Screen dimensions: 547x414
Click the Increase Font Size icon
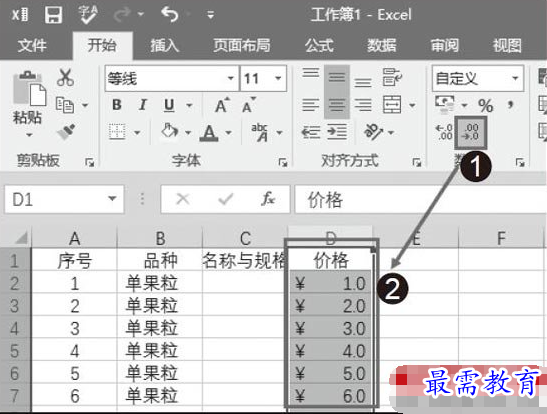[222, 104]
